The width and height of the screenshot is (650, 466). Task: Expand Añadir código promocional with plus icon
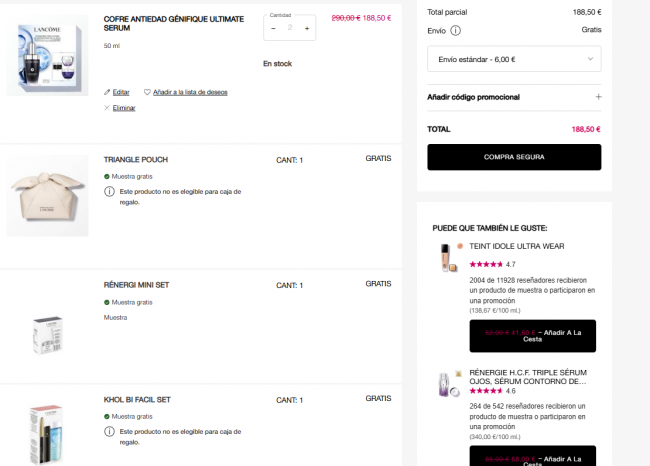coord(598,97)
